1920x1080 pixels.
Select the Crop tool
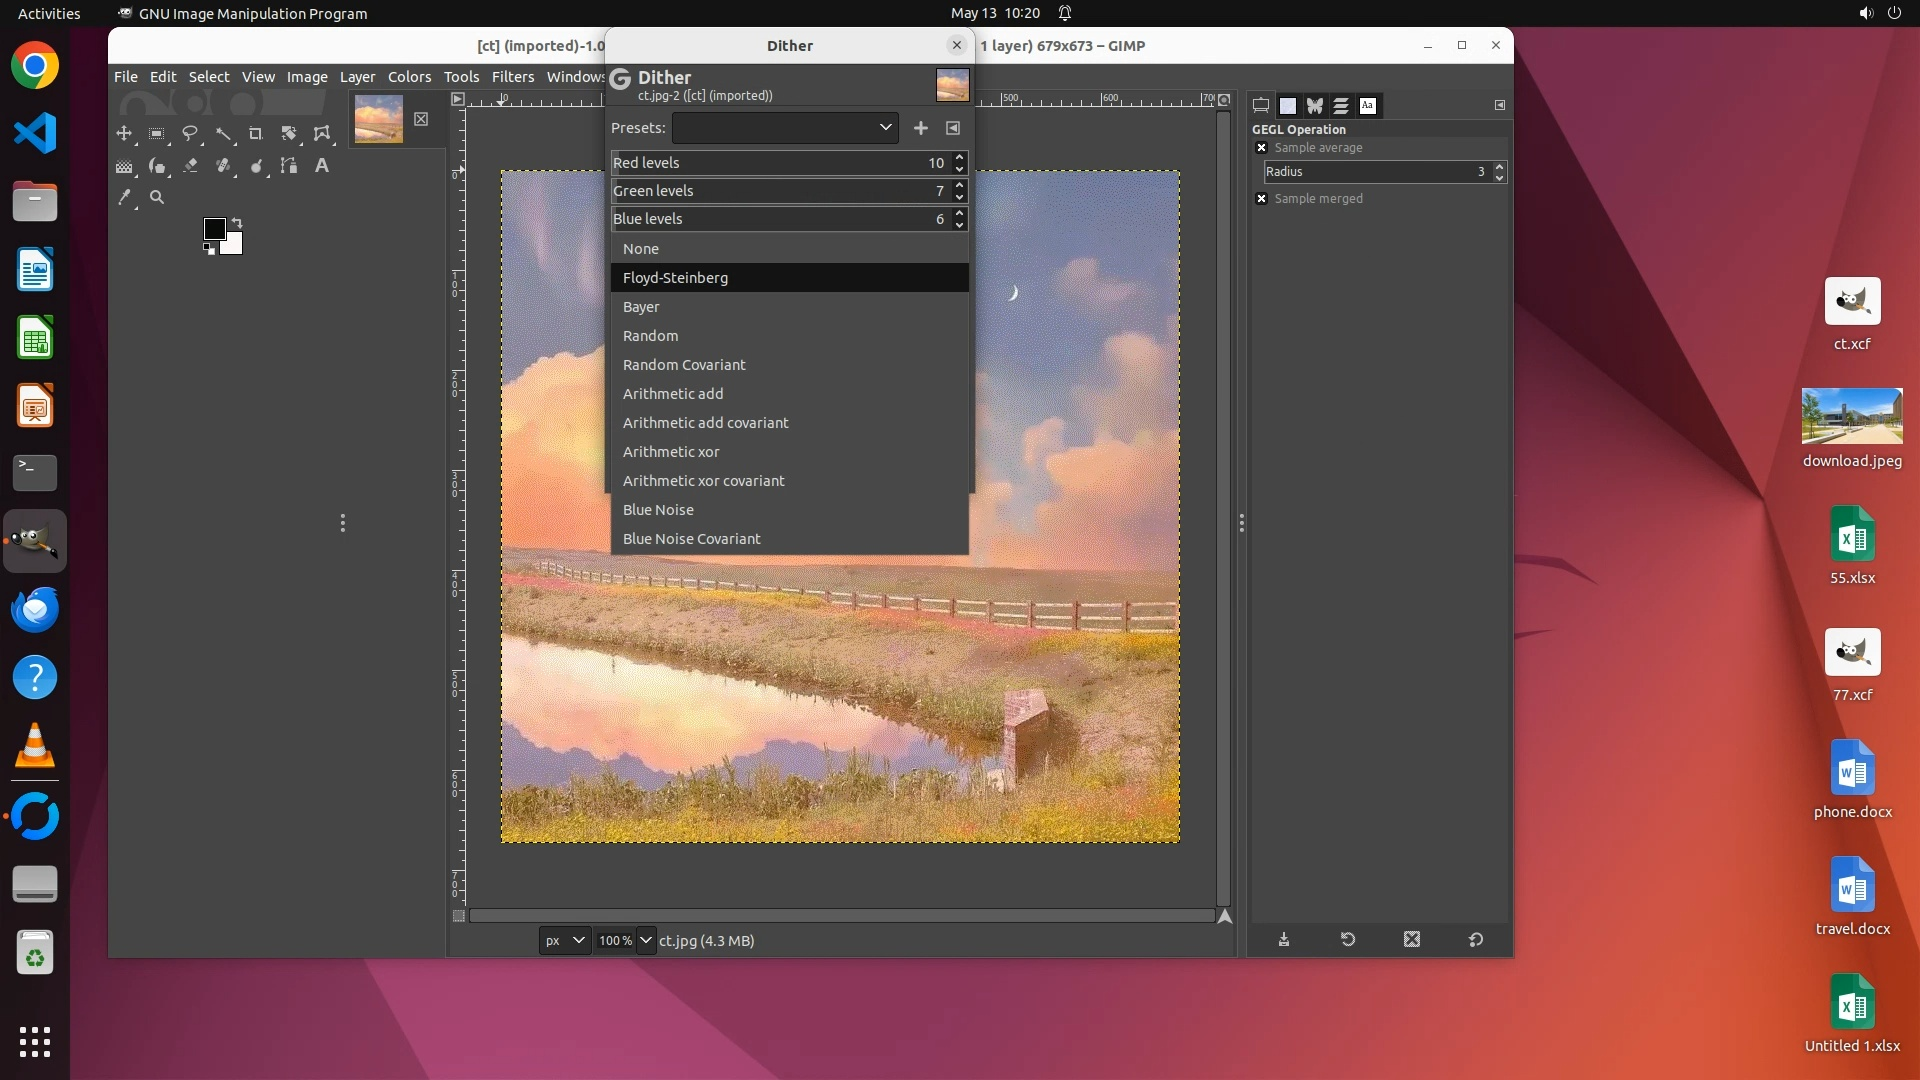tap(256, 133)
